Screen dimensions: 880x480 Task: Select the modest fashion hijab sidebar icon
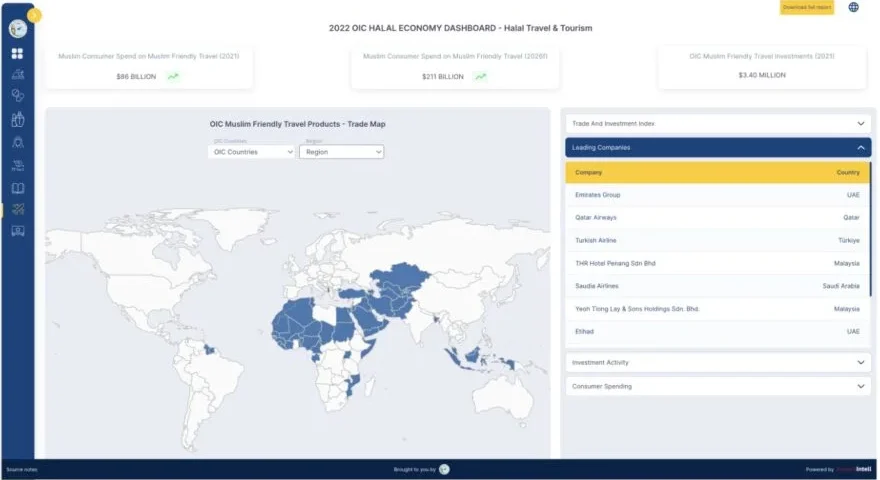17,142
